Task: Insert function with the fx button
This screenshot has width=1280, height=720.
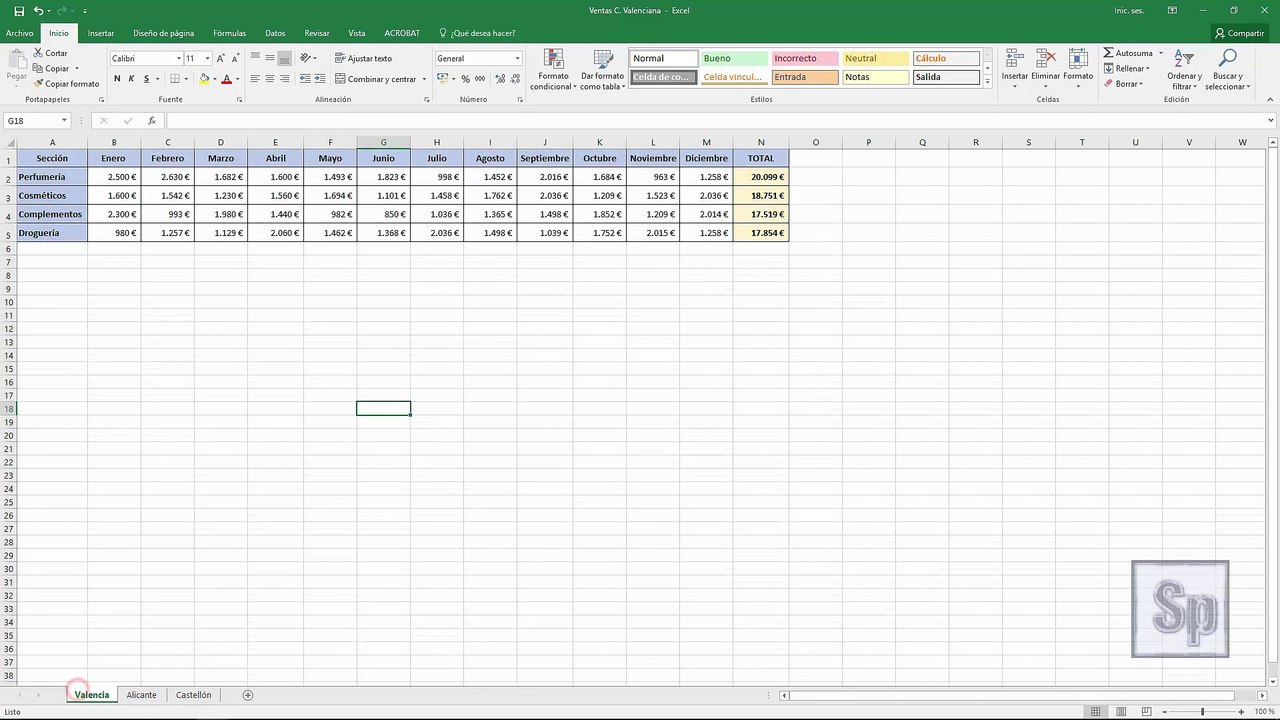Action: coord(151,121)
